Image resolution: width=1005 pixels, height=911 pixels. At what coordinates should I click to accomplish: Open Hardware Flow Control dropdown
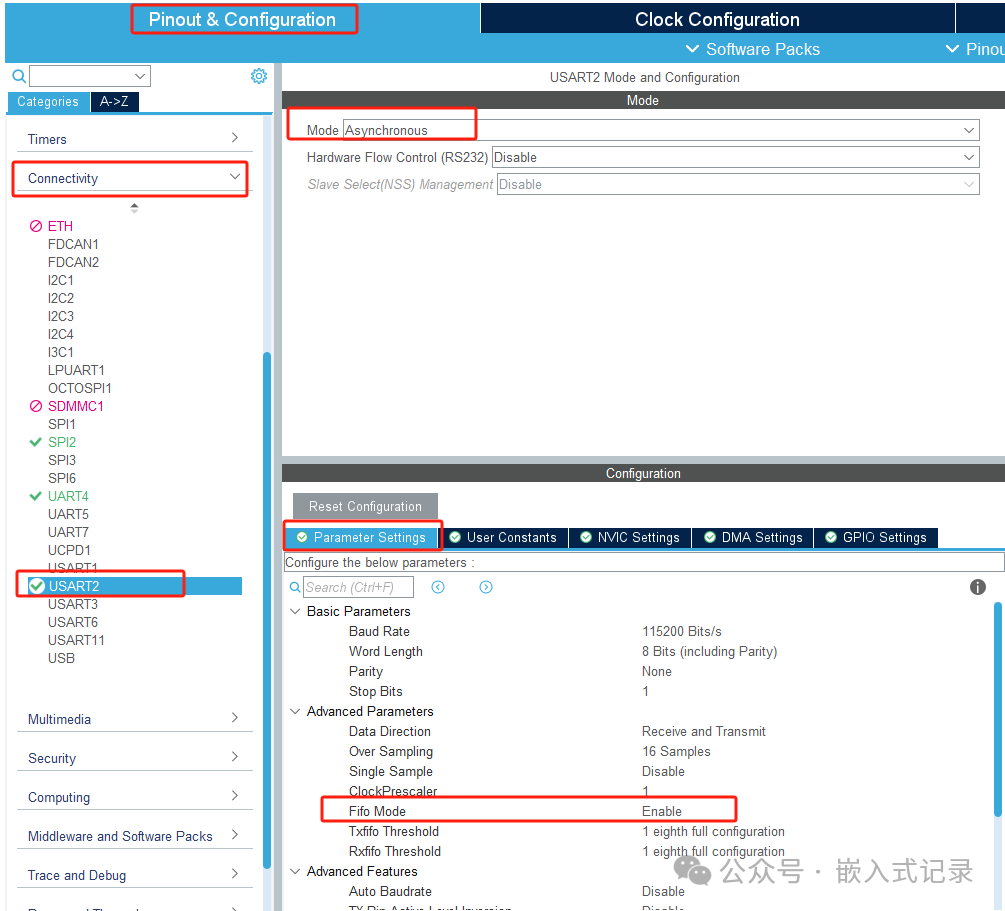[735, 157]
